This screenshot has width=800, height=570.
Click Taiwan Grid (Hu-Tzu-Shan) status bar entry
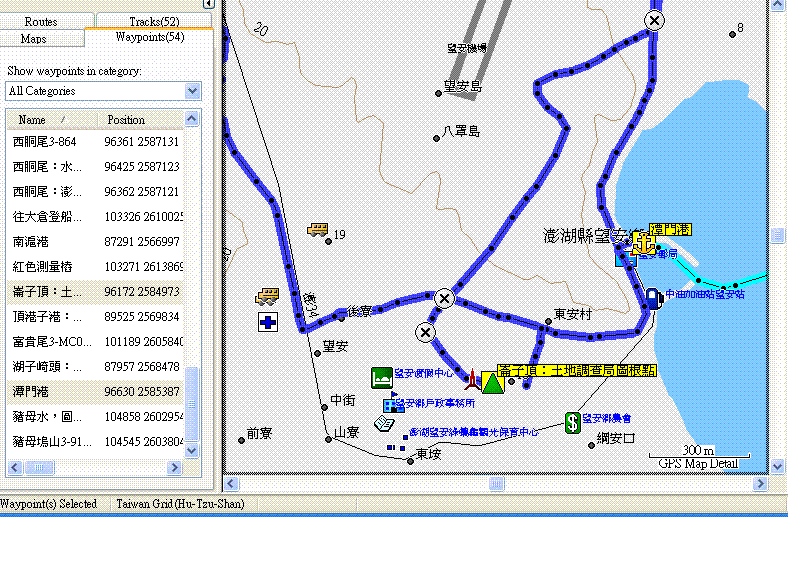[180, 504]
